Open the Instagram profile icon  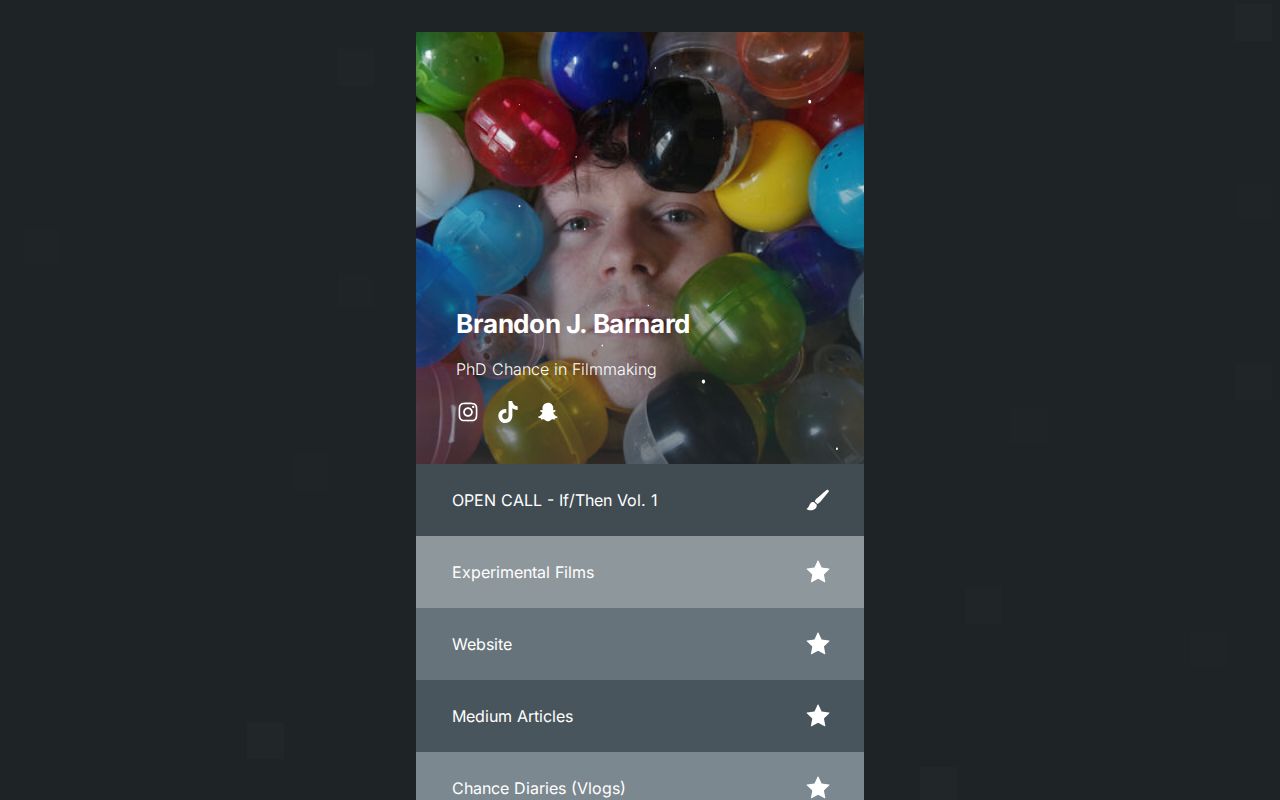468,412
